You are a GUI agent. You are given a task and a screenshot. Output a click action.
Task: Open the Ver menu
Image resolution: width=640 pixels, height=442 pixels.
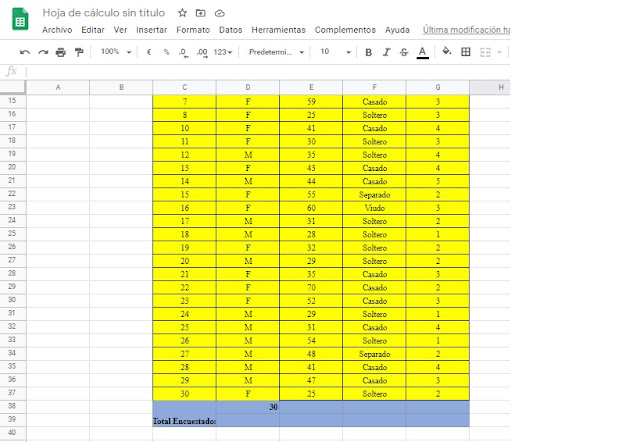(120, 30)
